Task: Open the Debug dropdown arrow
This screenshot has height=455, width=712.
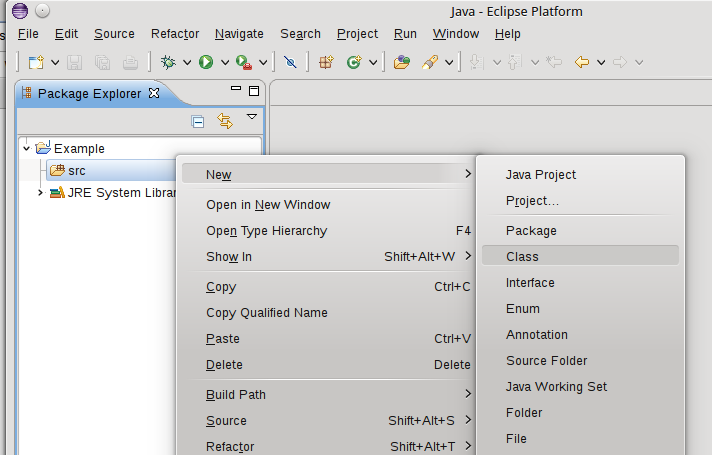Action: 187,62
